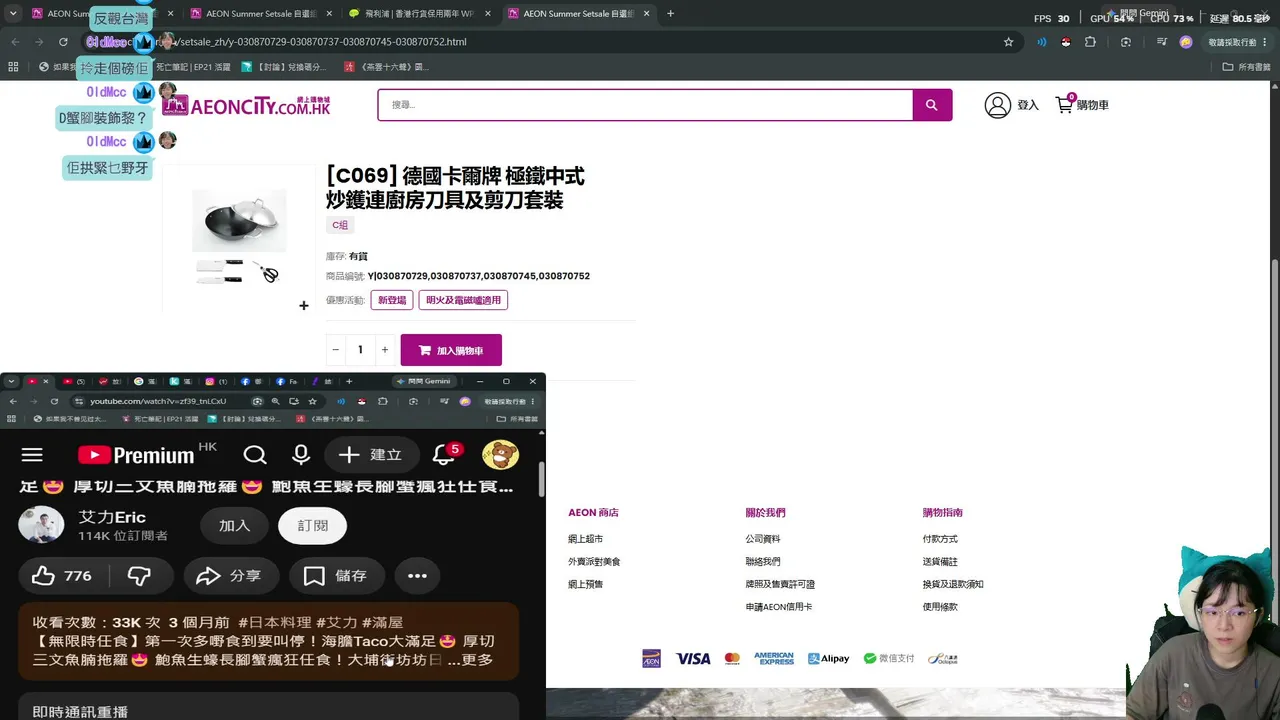Go back in the YouTube window
Image resolution: width=1280 pixels, height=720 pixels.
[x=12, y=401]
